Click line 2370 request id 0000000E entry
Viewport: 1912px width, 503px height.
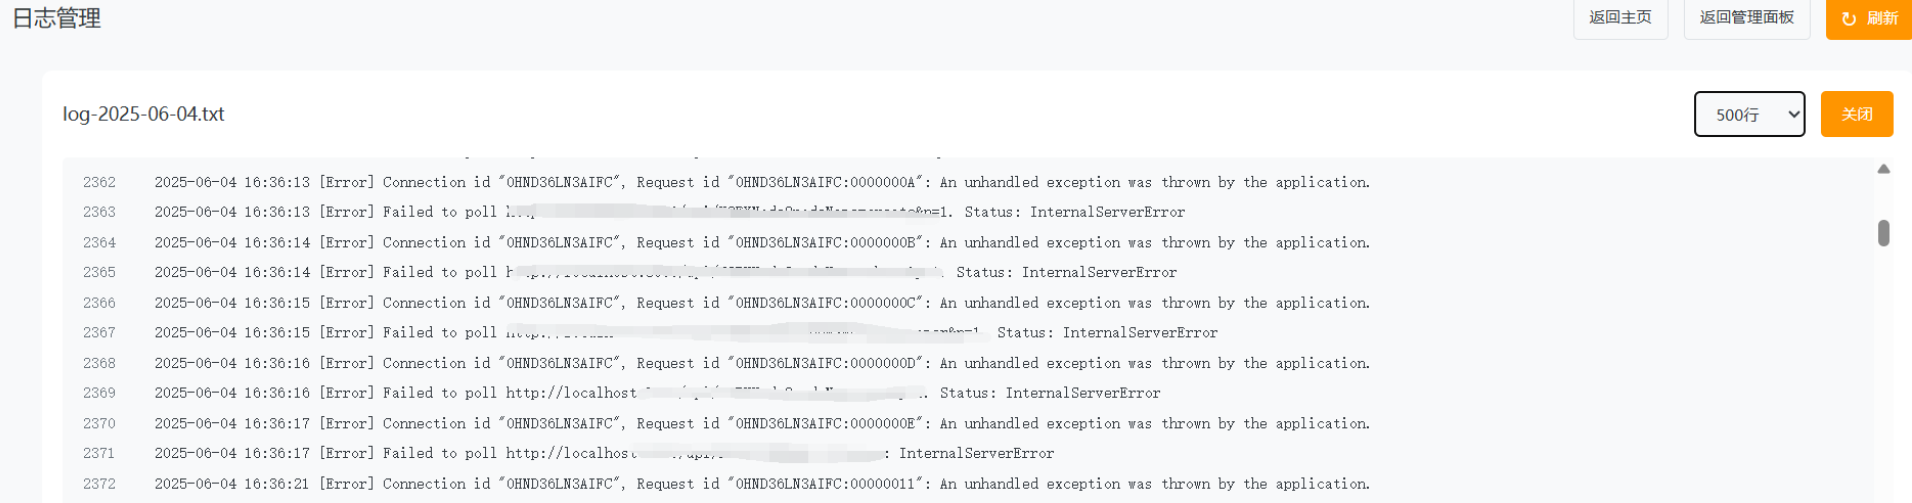click(762, 423)
